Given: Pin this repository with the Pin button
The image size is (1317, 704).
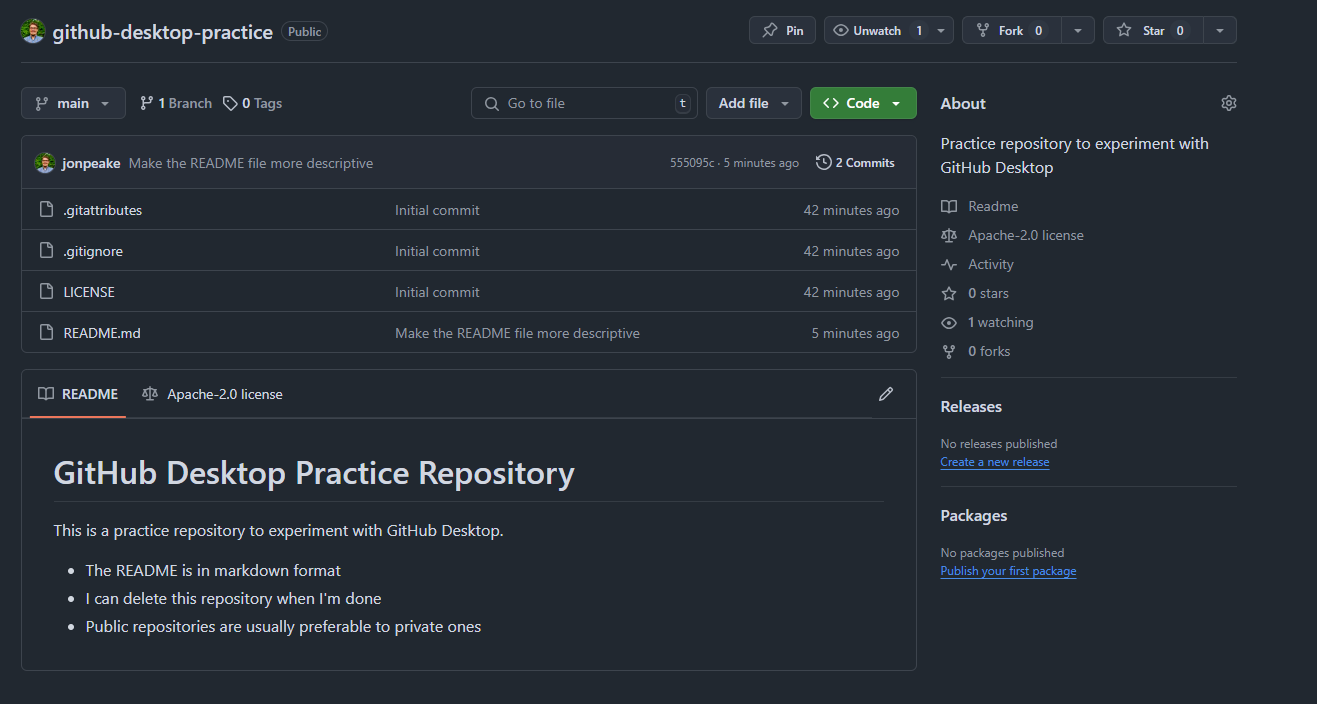Looking at the screenshot, I should tap(782, 30).
